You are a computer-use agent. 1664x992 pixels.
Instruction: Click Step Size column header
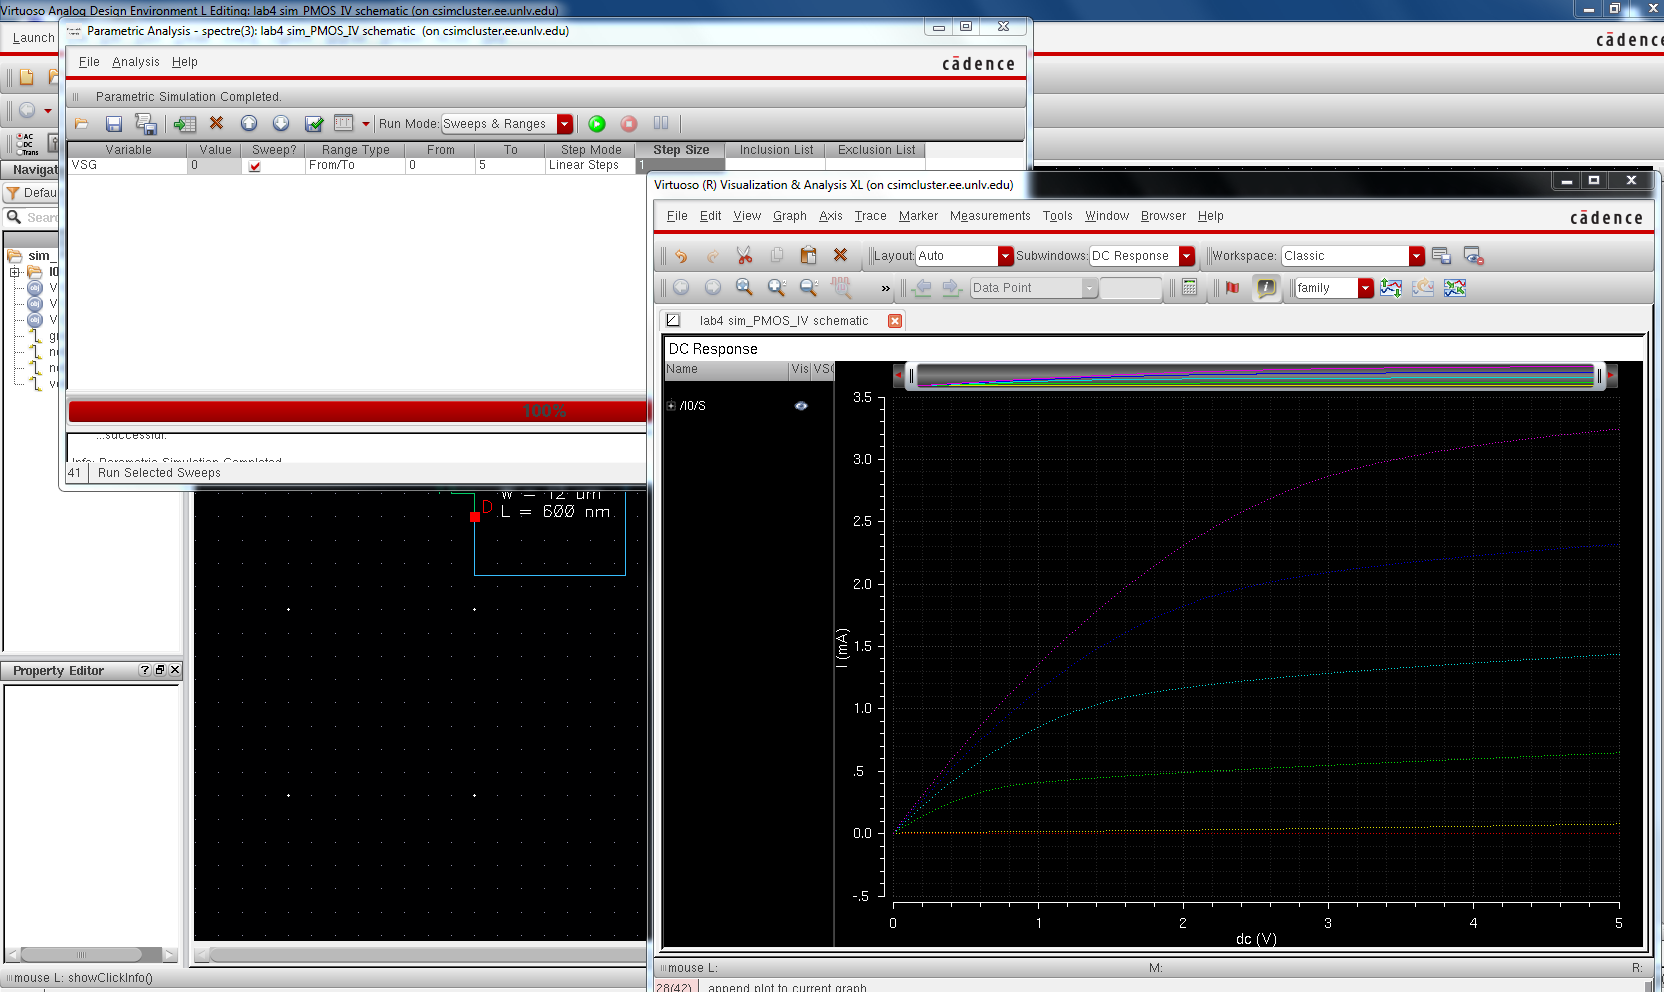click(x=681, y=150)
